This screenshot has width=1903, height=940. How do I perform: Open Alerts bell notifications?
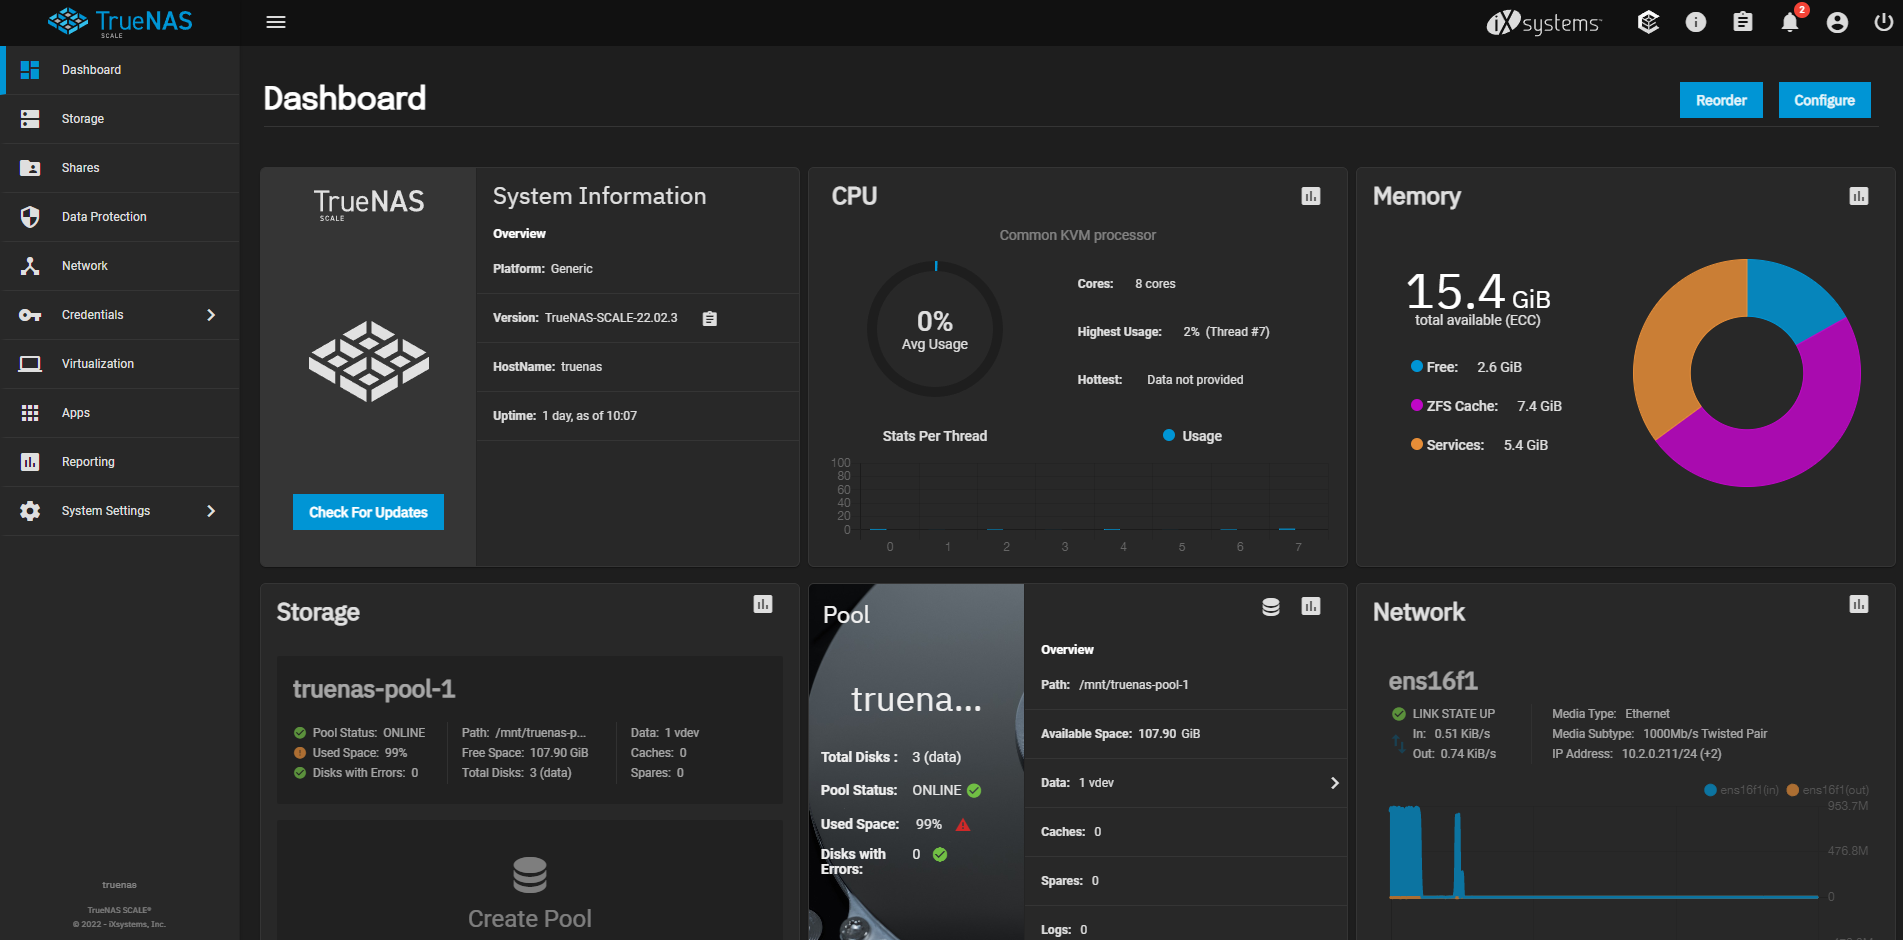coord(1790,22)
